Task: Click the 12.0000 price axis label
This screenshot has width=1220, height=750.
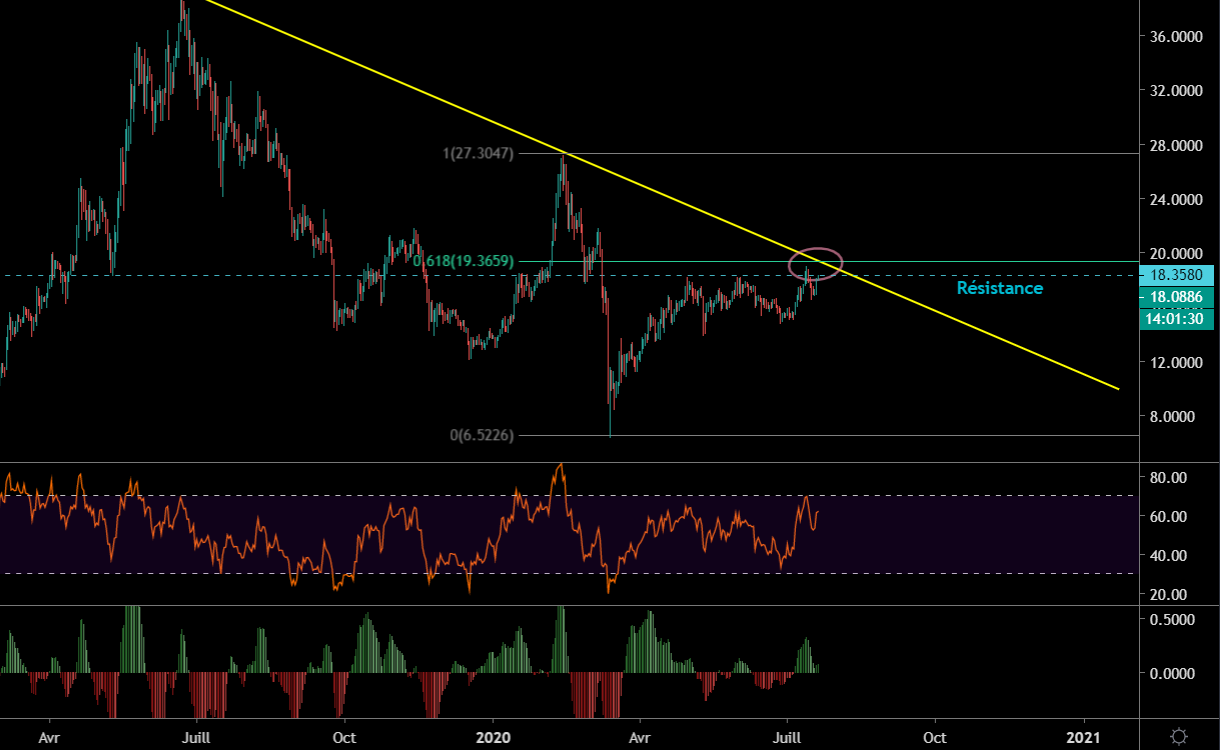Action: [1173, 362]
